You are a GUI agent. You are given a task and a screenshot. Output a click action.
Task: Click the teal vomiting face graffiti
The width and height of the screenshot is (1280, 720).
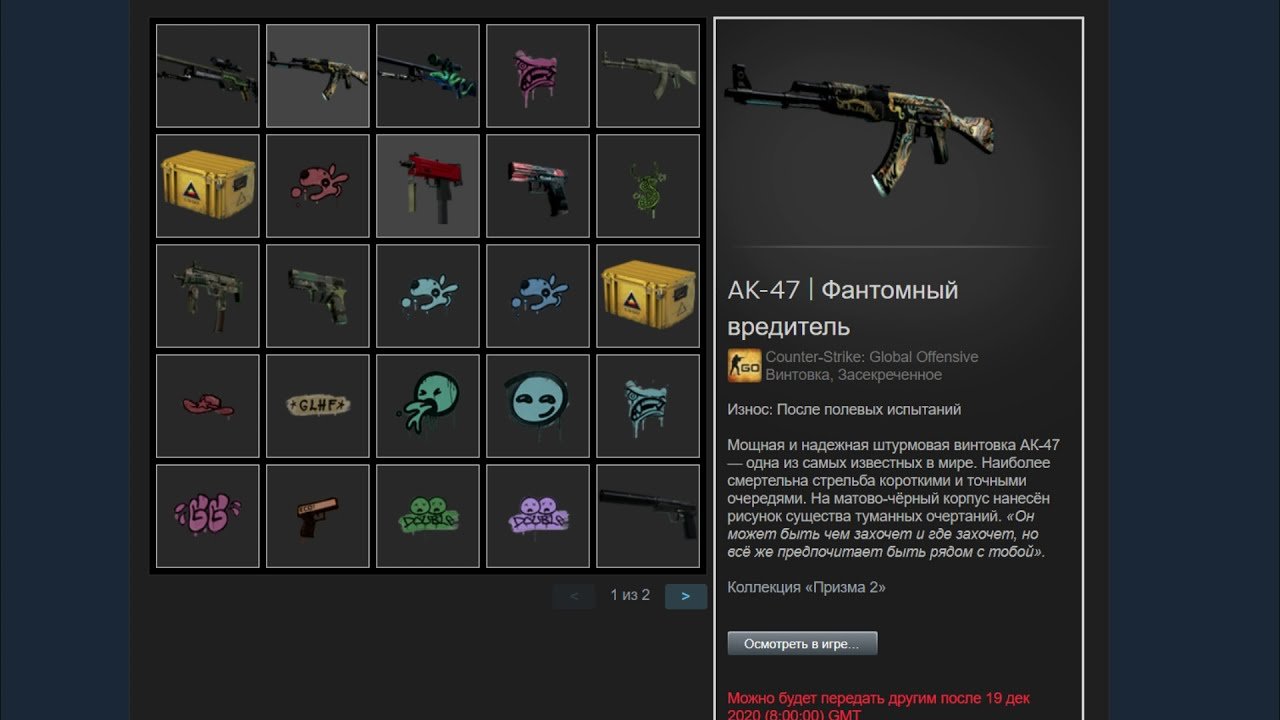(428, 406)
